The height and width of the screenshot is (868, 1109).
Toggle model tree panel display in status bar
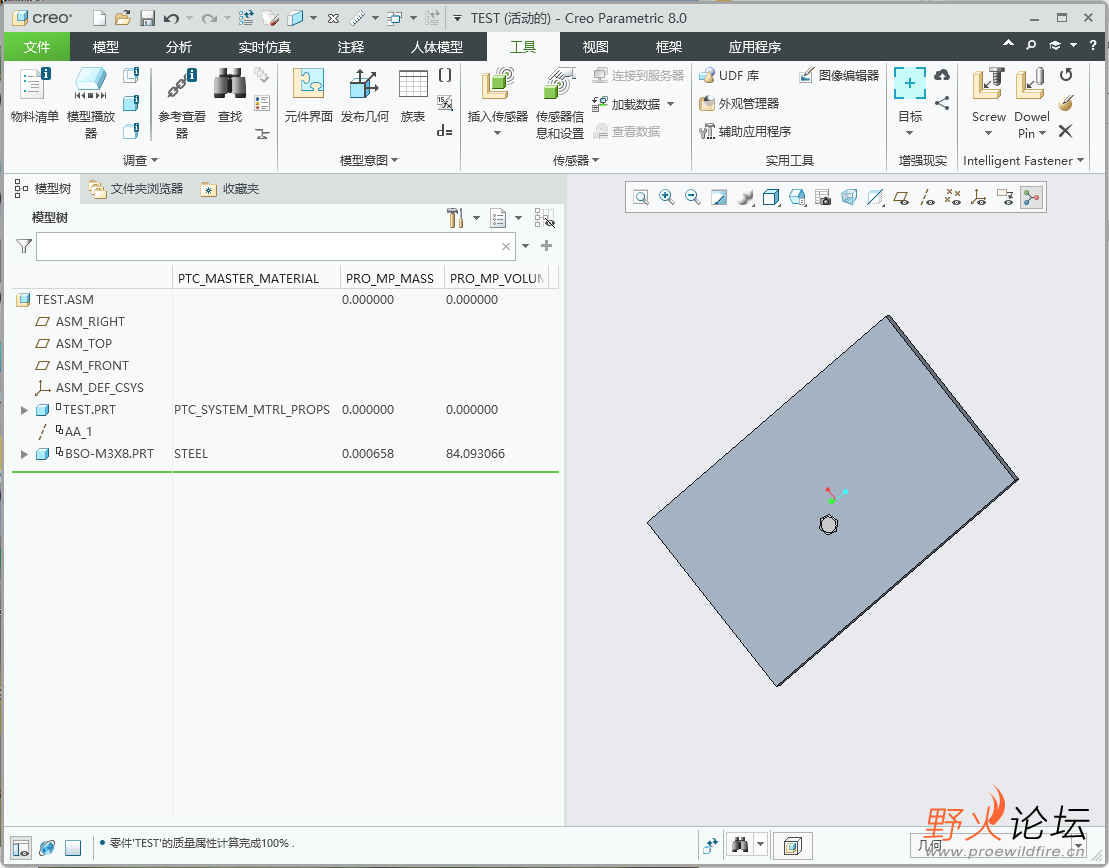click(x=21, y=847)
